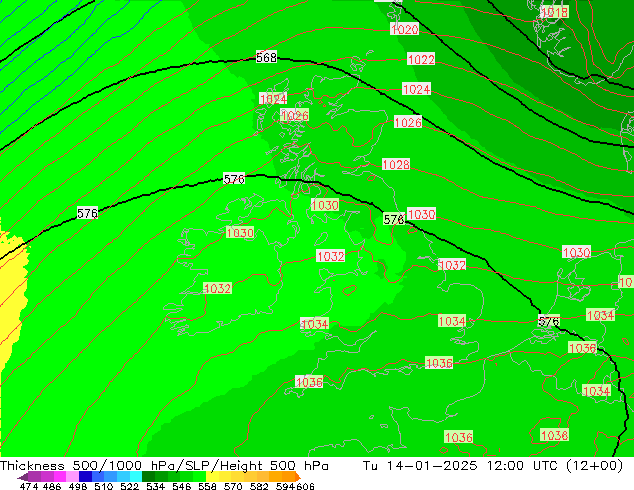634x490 pixels.
Task: Click the legend value 606
Action: point(304,486)
